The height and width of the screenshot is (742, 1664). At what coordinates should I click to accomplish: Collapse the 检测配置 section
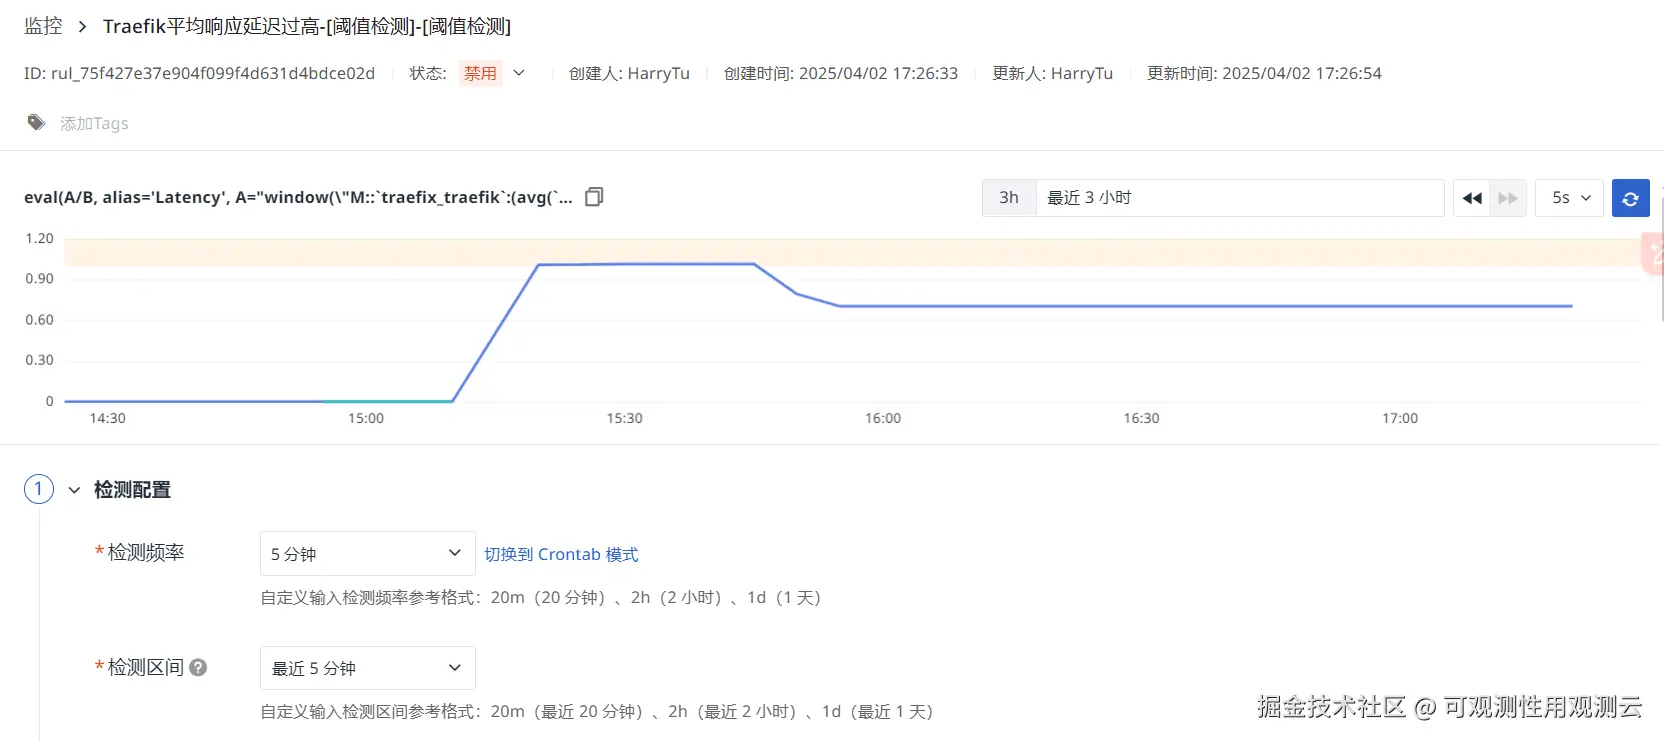[74, 490]
